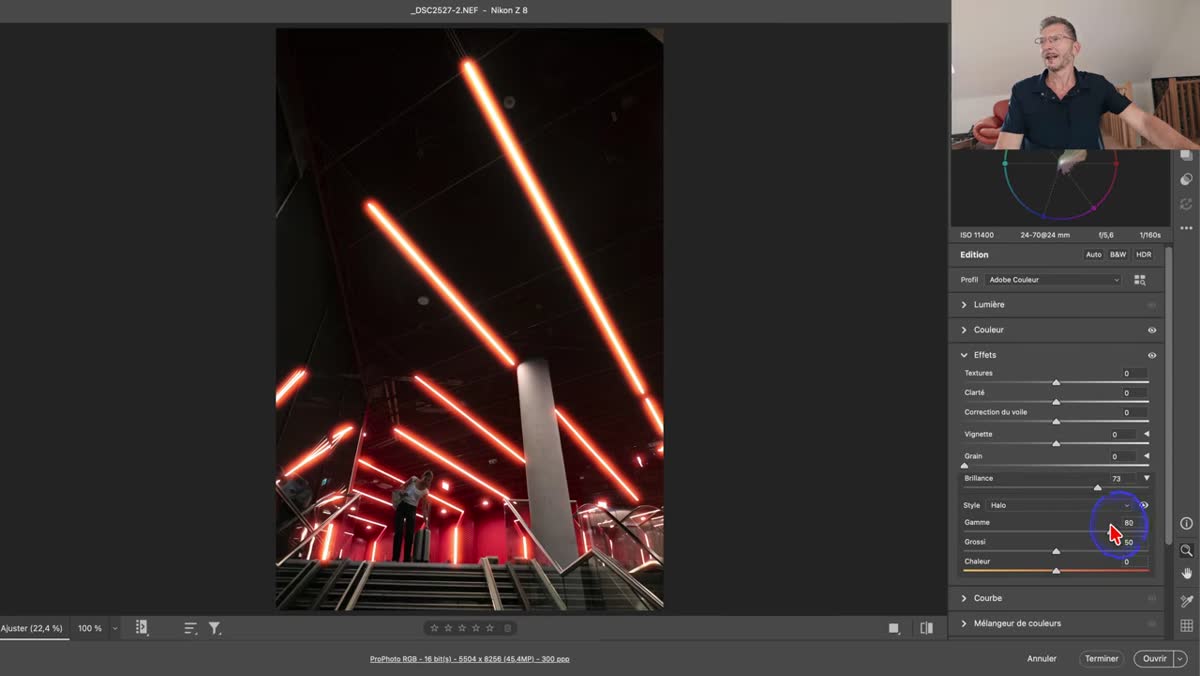Image resolution: width=1200 pixels, height=676 pixels.
Task: Click the circular-arrows icon below masking tool
Action: [x=1186, y=203]
